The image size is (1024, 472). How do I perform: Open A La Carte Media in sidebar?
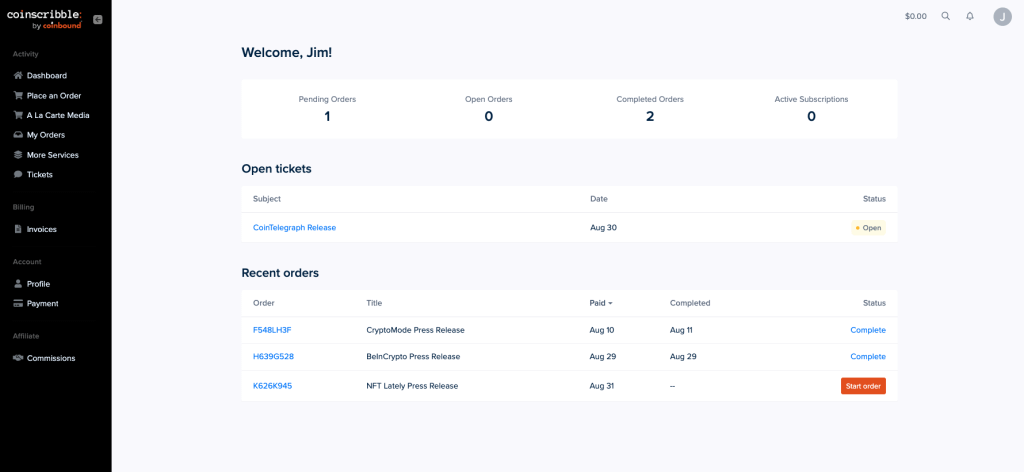pos(57,115)
